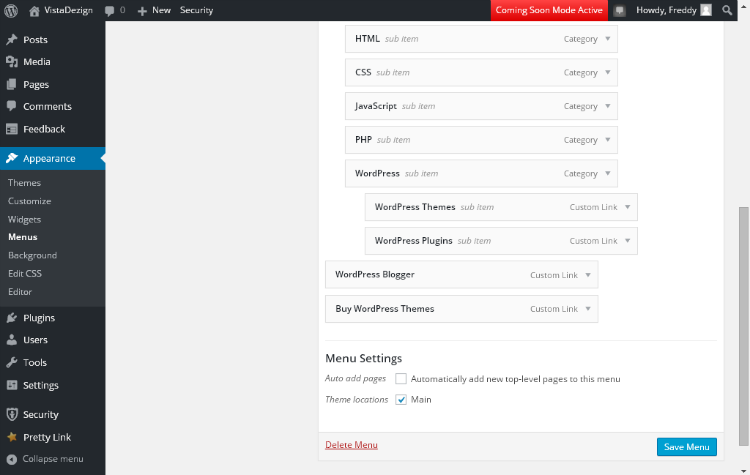
Task: Enable Automatically add new top-level pages checkbox
Action: [401, 379]
